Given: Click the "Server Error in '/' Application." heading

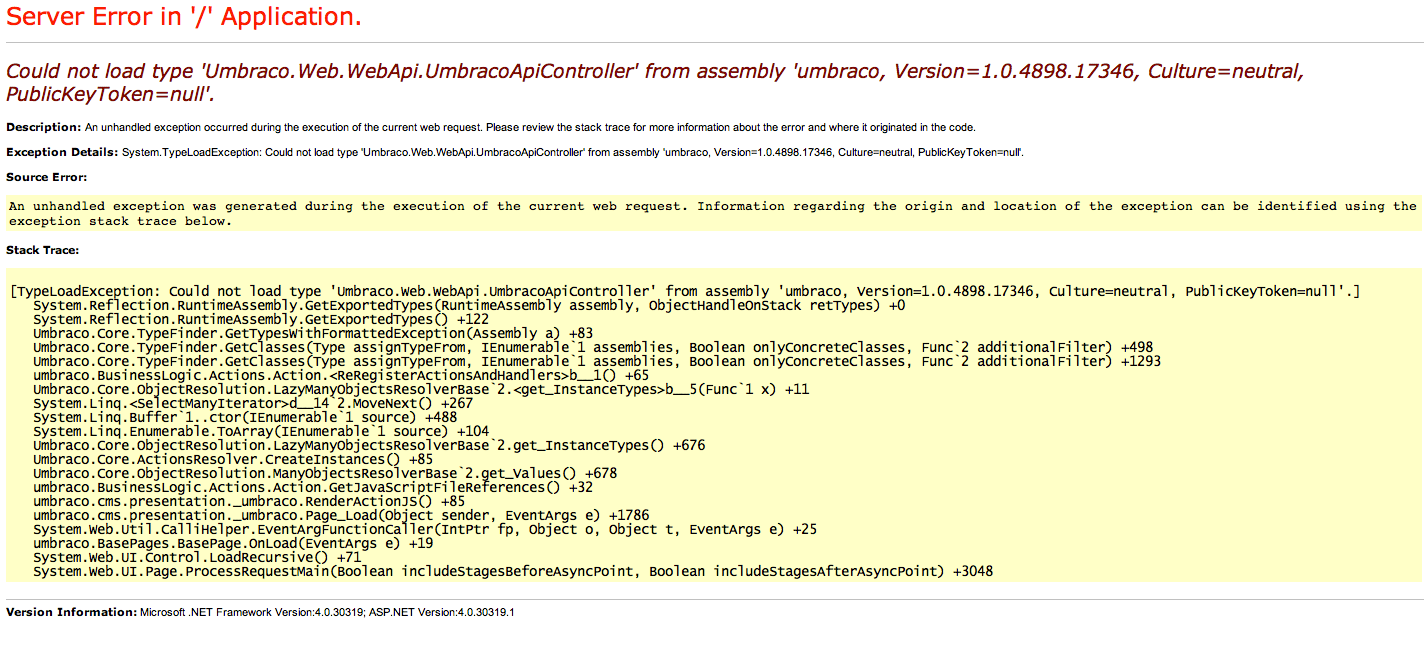Looking at the screenshot, I should [x=184, y=17].
